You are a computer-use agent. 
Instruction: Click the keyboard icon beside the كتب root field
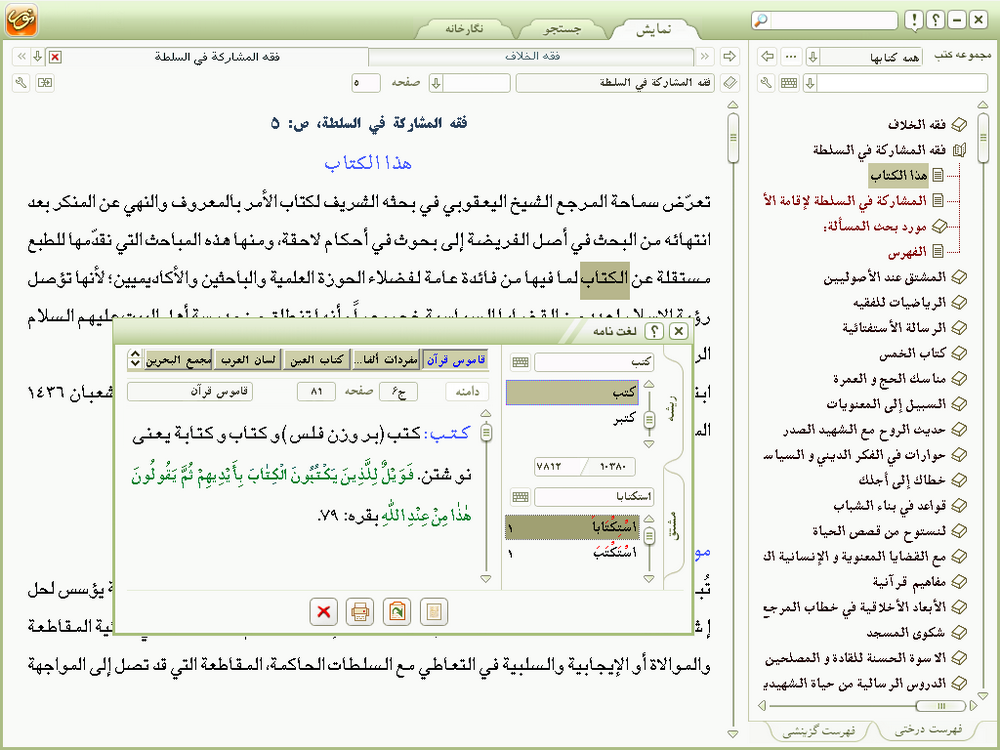(520, 362)
